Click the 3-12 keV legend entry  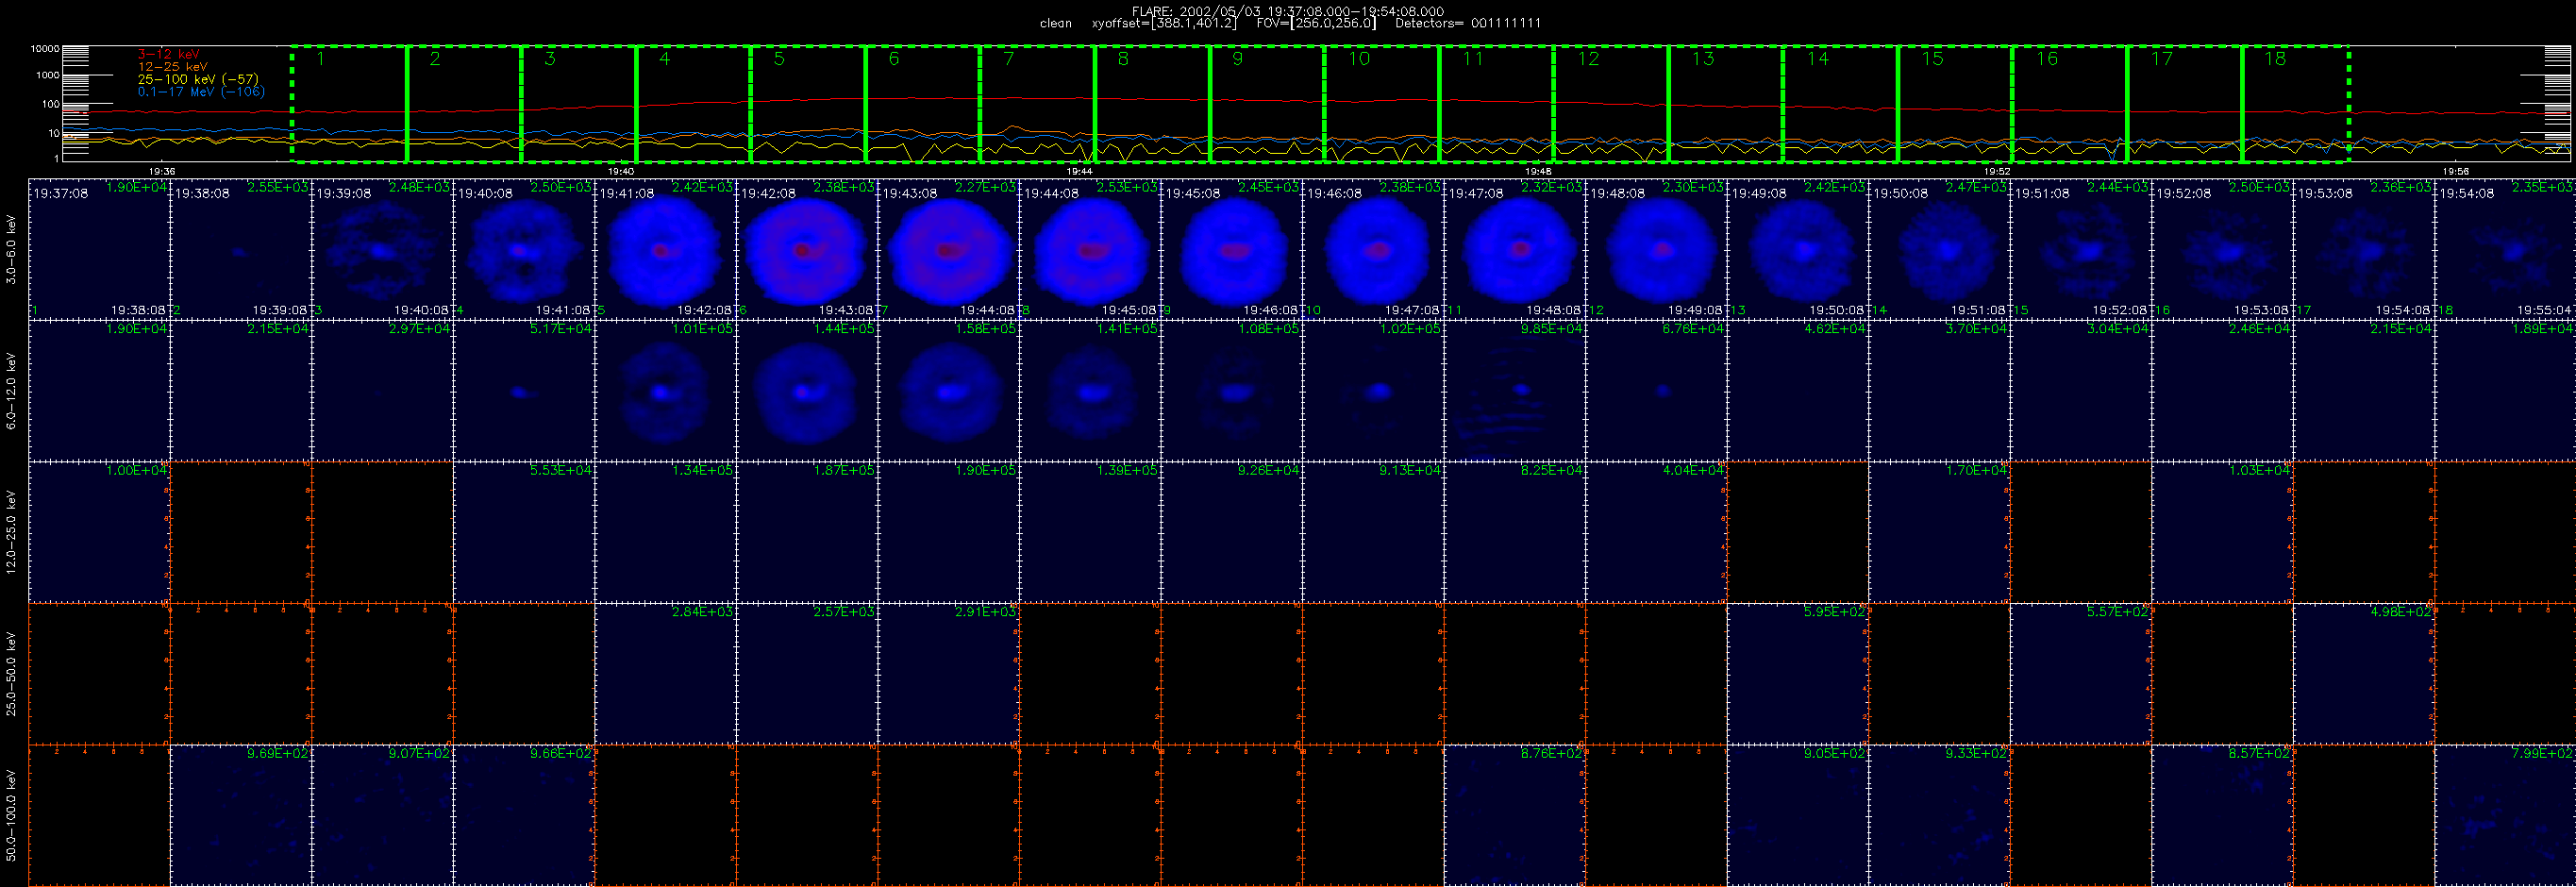coord(168,54)
